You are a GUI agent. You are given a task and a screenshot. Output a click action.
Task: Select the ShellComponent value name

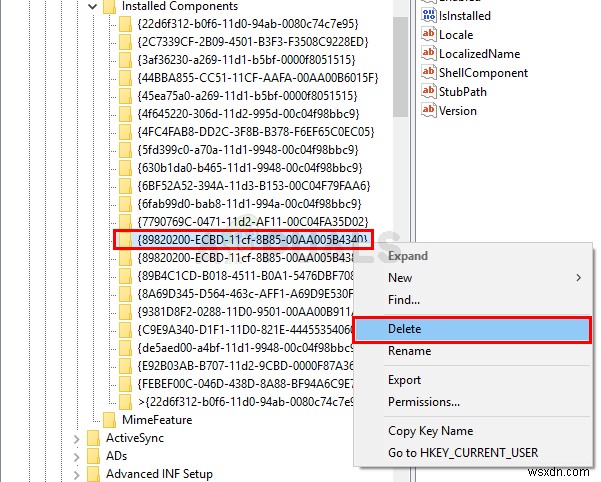click(x=483, y=73)
